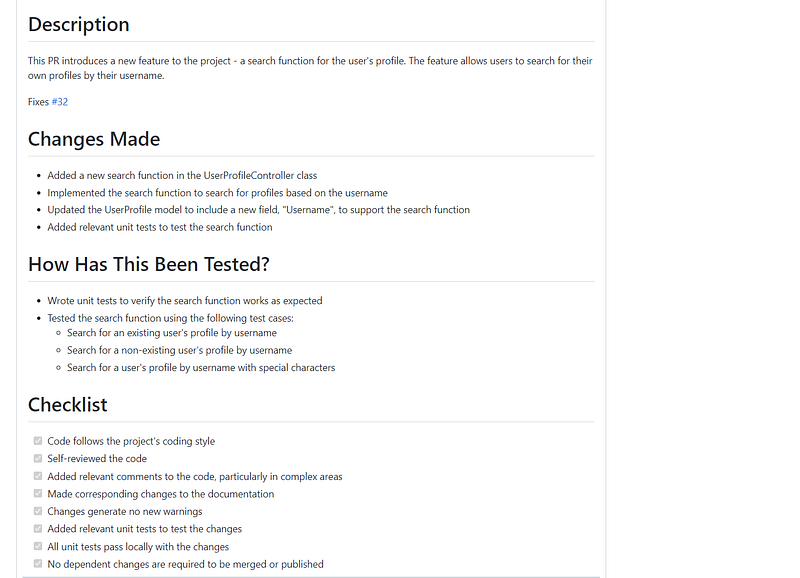The width and height of the screenshot is (800, 578).
Task: Click the 'special characters' test case item
Action: pos(201,368)
